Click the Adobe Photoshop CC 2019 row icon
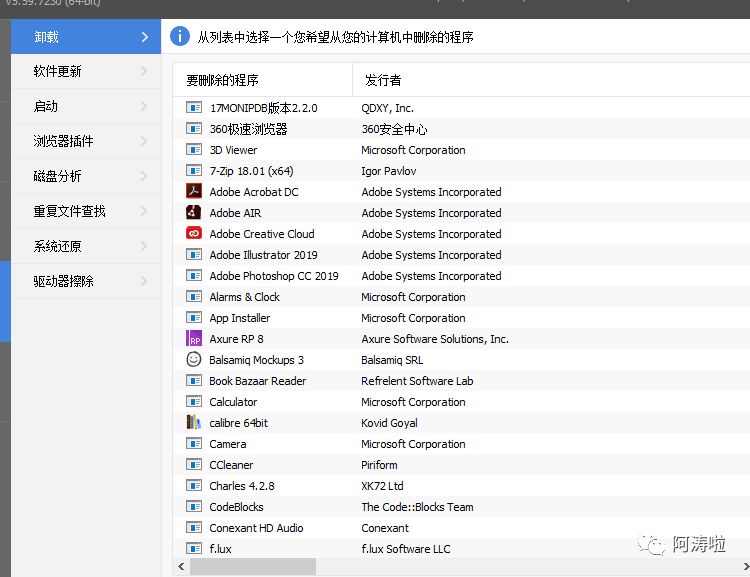The height and width of the screenshot is (577, 750). [x=194, y=276]
